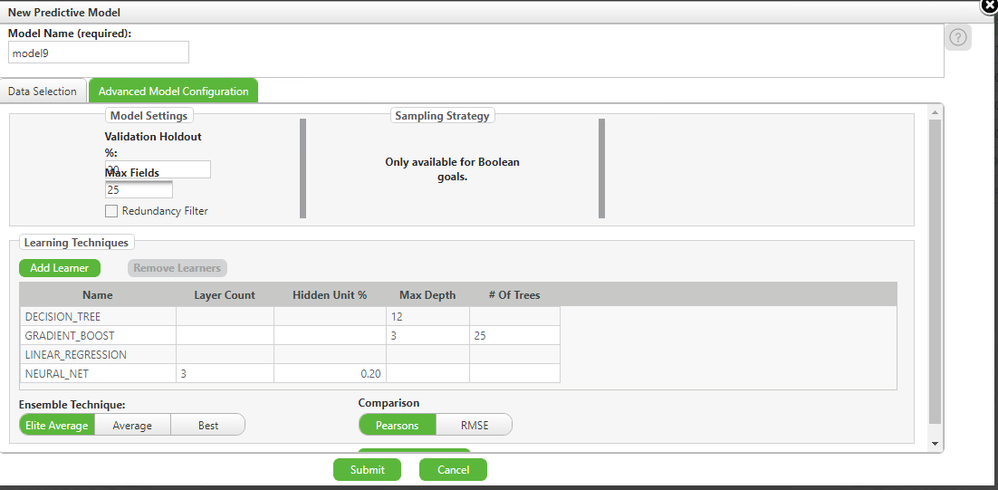Click the scroll up arrow of the panel
Image resolution: width=998 pixels, height=490 pixels.
pyautogui.click(x=934, y=113)
